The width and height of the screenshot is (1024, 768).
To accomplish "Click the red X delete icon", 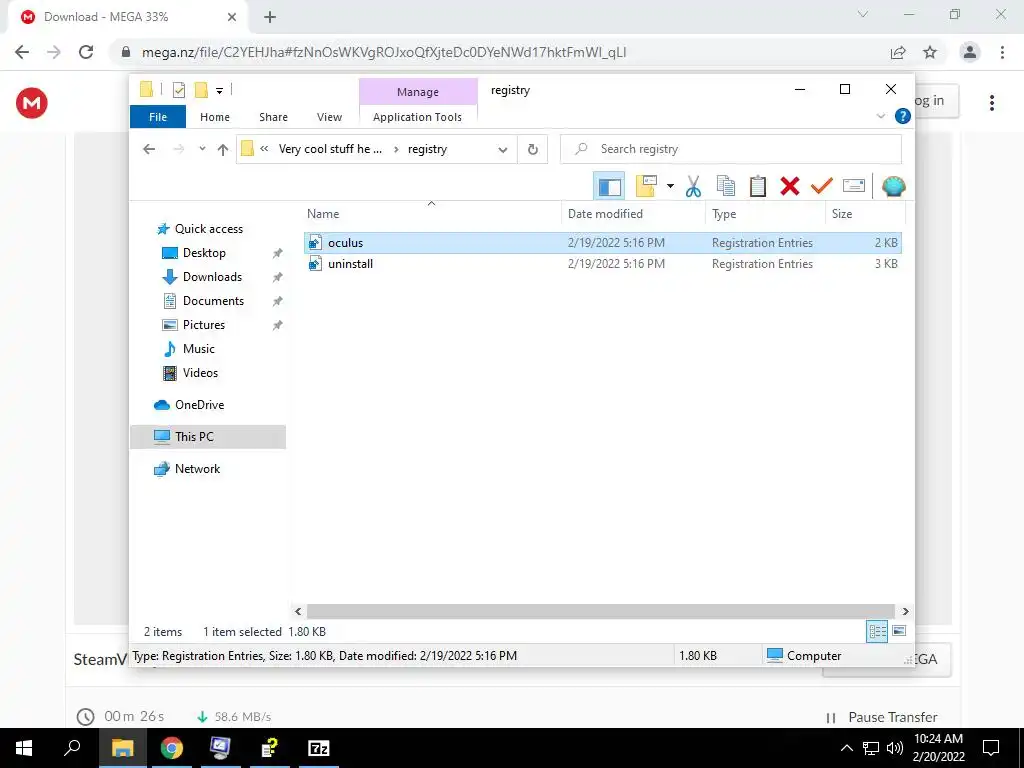I will (790, 186).
